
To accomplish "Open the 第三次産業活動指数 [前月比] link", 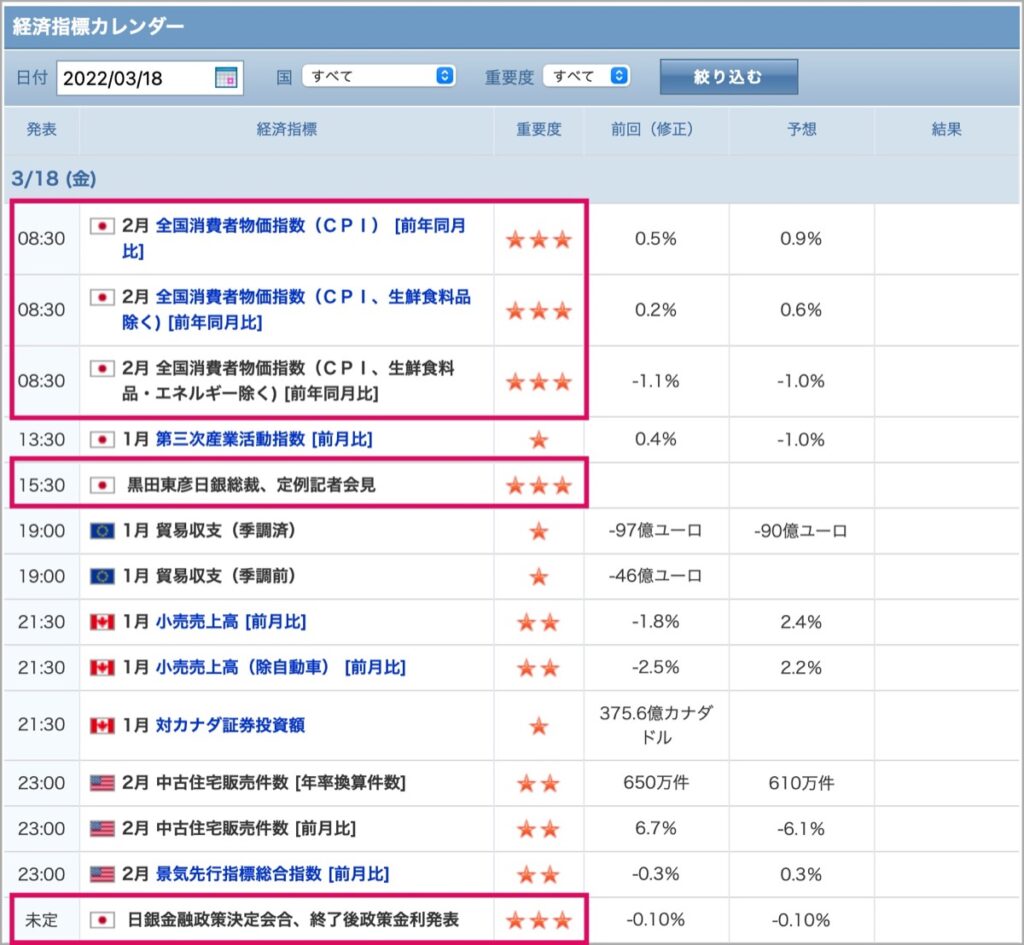I will (264, 440).
